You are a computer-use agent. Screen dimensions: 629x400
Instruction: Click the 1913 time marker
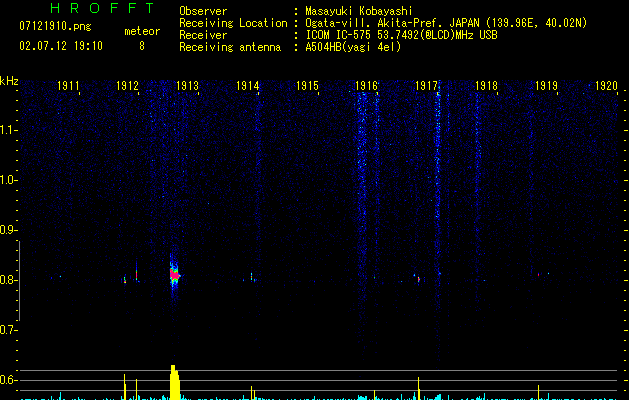[x=187, y=85]
